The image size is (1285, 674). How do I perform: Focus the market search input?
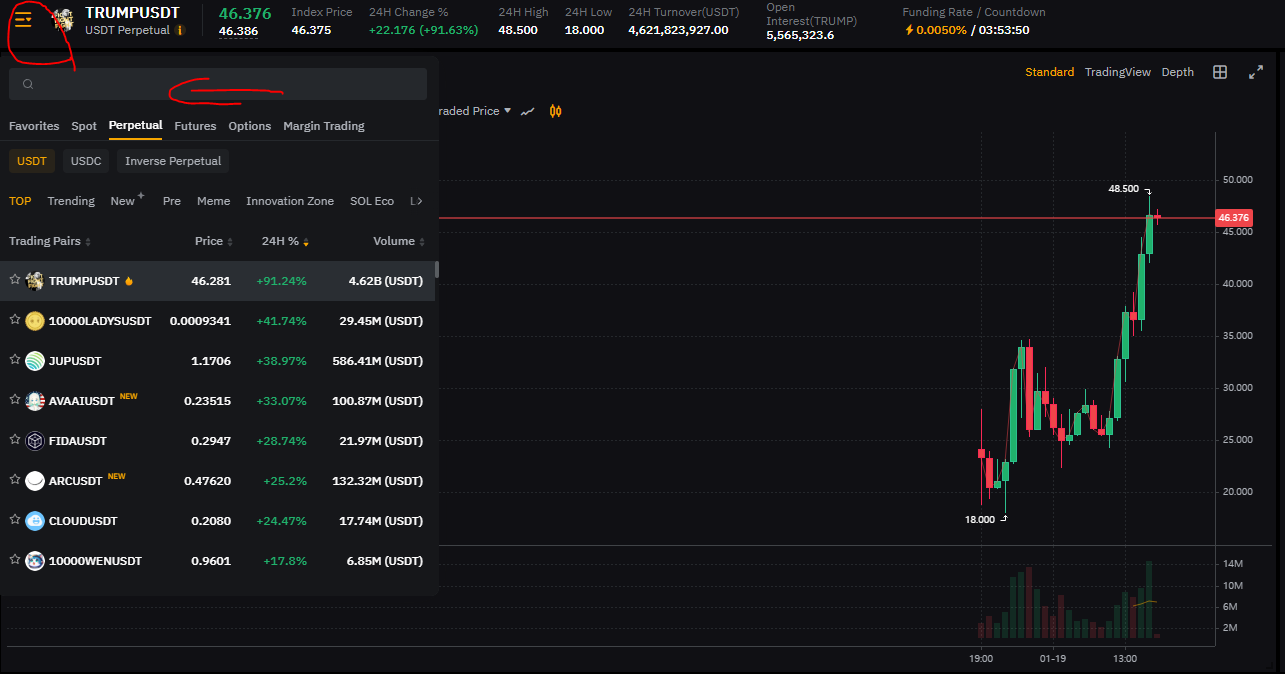coord(218,84)
